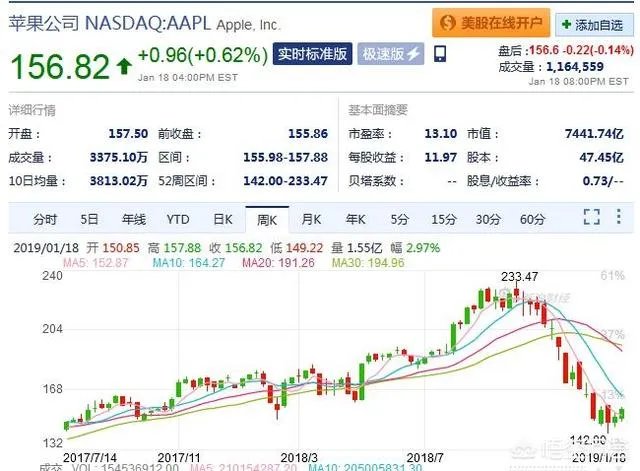Viewport: 640px width, 471px height.
Task: Select the 60分 chart tab
Action: coord(532,220)
